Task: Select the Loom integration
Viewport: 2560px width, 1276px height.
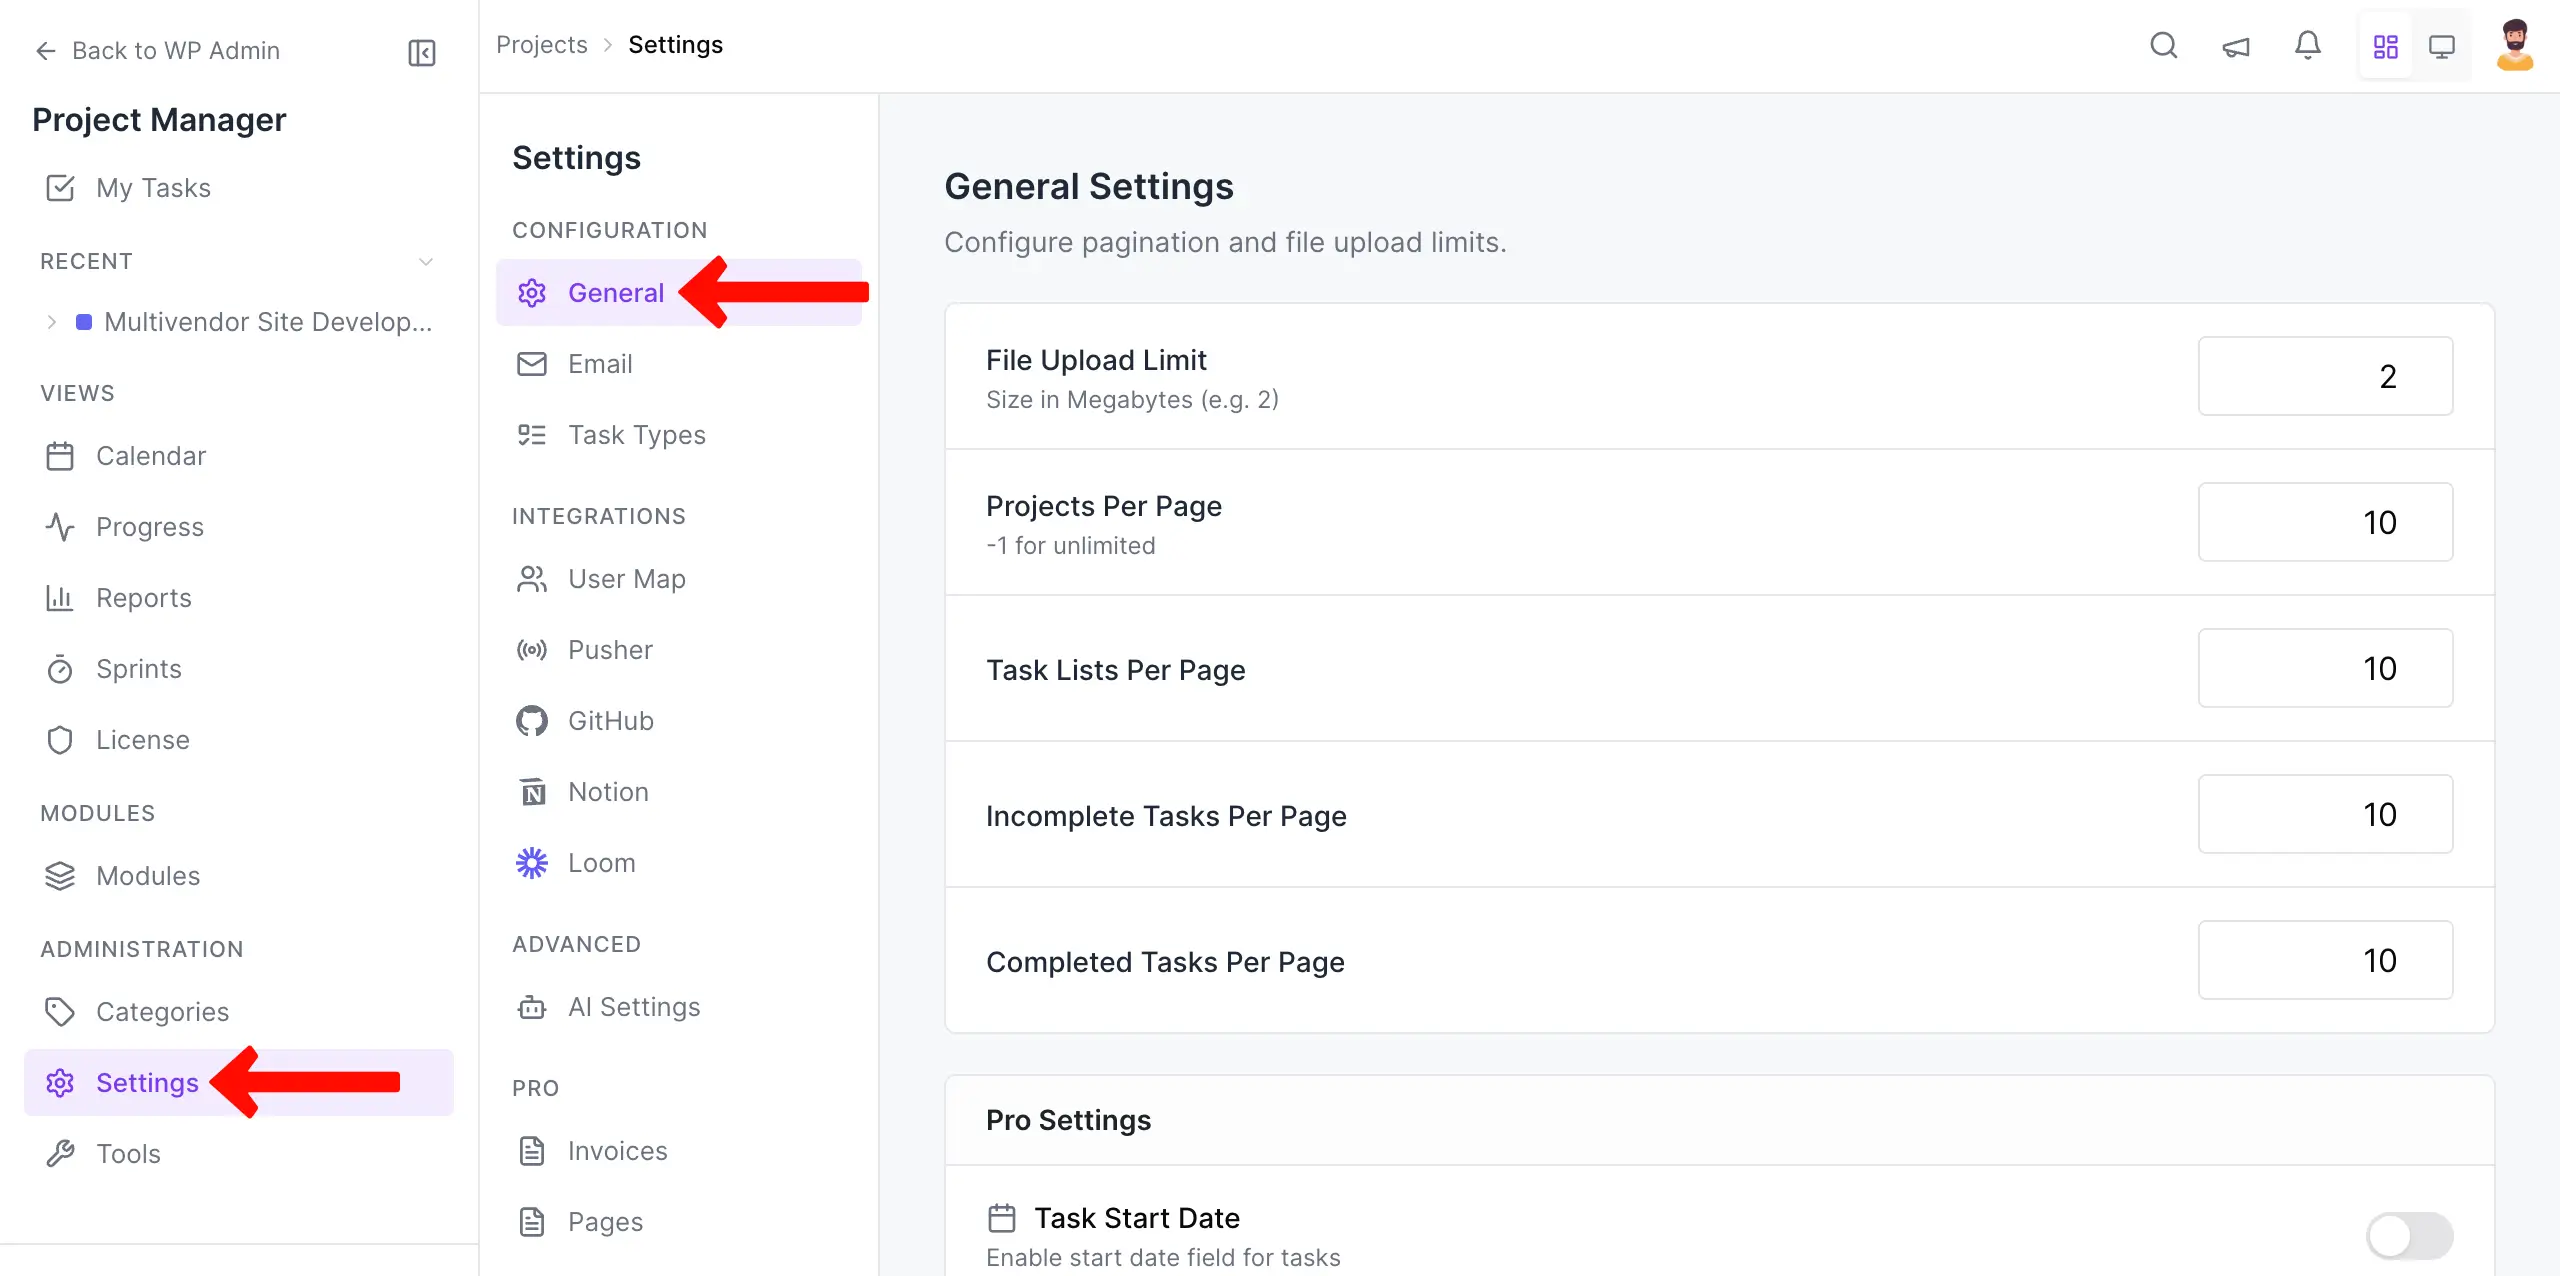Action: coord(601,862)
